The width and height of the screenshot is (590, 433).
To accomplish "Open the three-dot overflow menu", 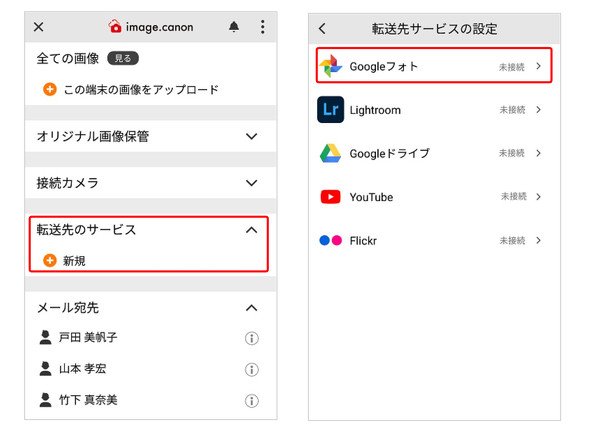I will tap(263, 27).
